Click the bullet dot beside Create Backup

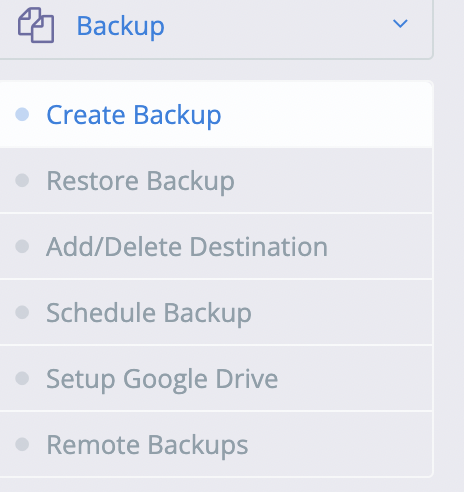[x=22, y=114]
